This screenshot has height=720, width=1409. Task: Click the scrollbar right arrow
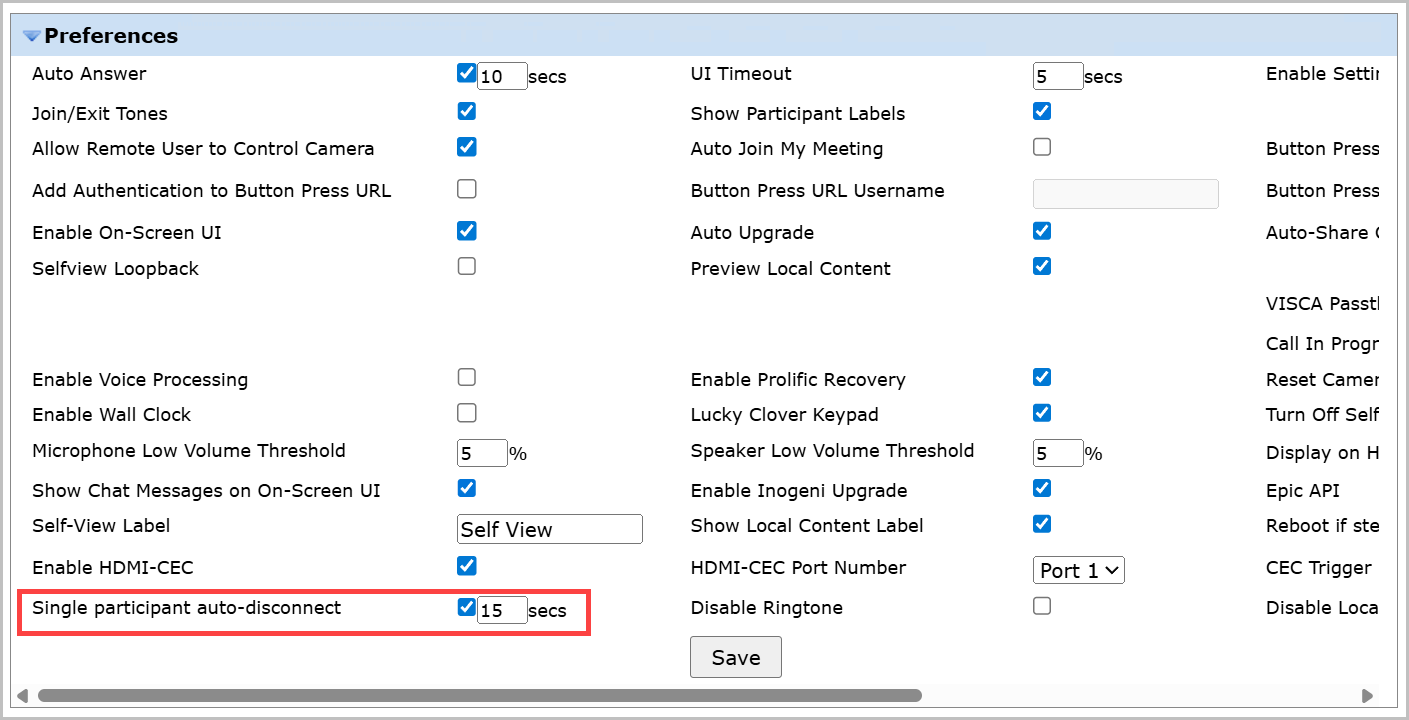1367,695
